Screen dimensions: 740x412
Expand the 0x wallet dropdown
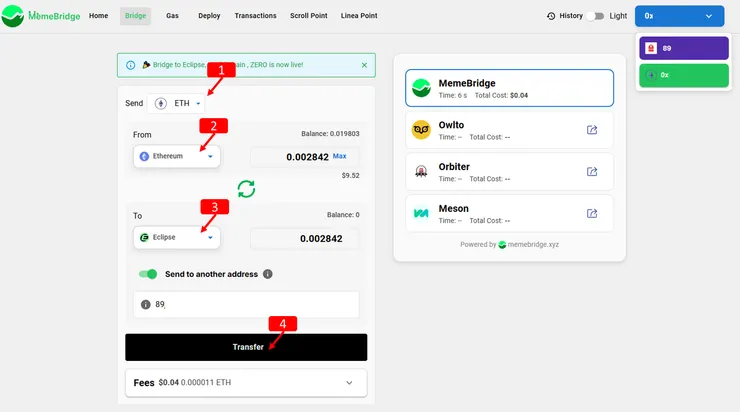pyautogui.click(x=679, y=16)
